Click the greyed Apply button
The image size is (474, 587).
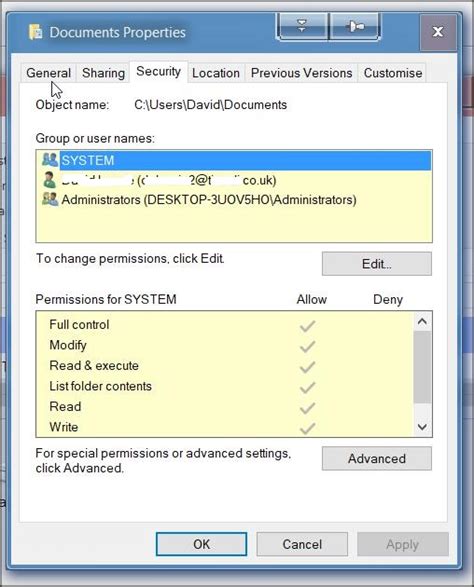click(402, 544)
